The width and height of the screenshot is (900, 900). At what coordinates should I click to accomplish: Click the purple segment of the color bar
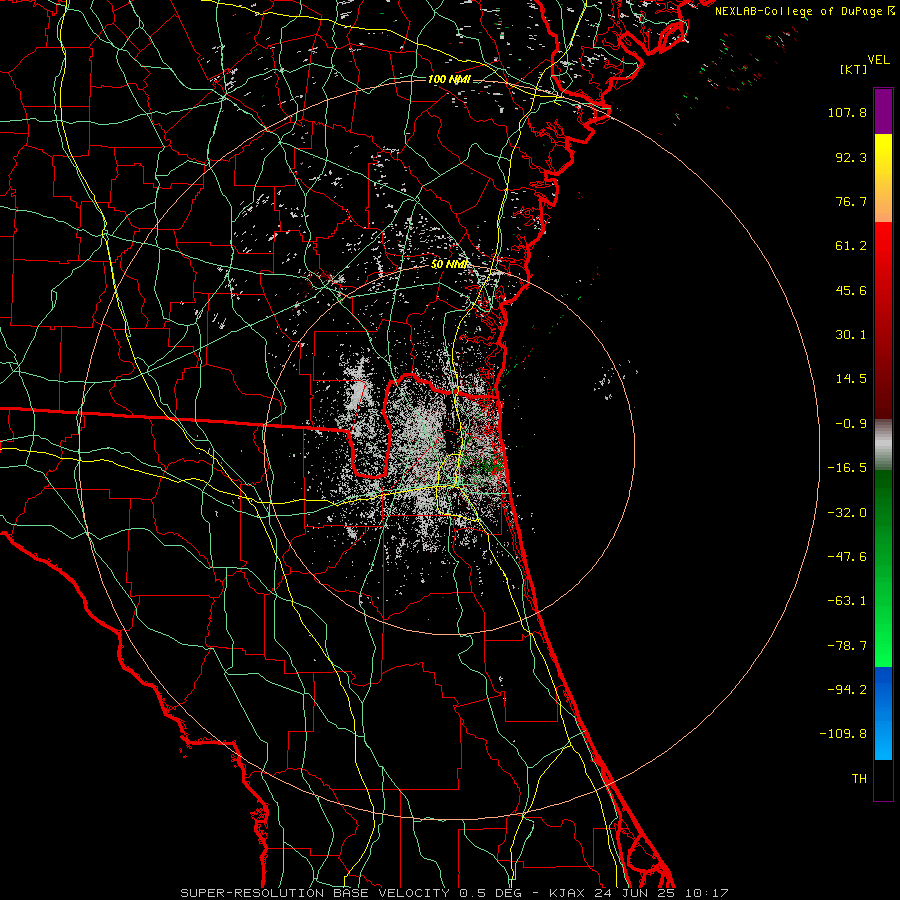883,111
